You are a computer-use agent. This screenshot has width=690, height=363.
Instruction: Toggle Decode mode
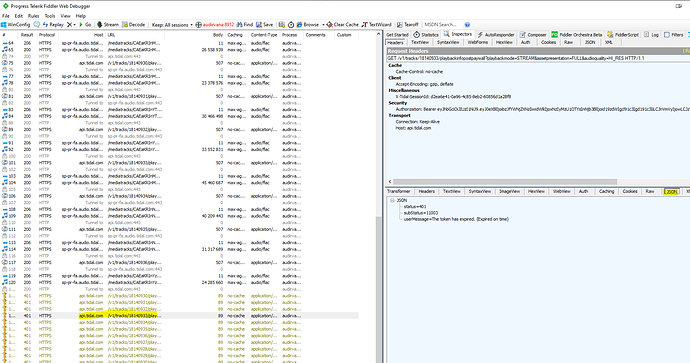coord(134,25)
